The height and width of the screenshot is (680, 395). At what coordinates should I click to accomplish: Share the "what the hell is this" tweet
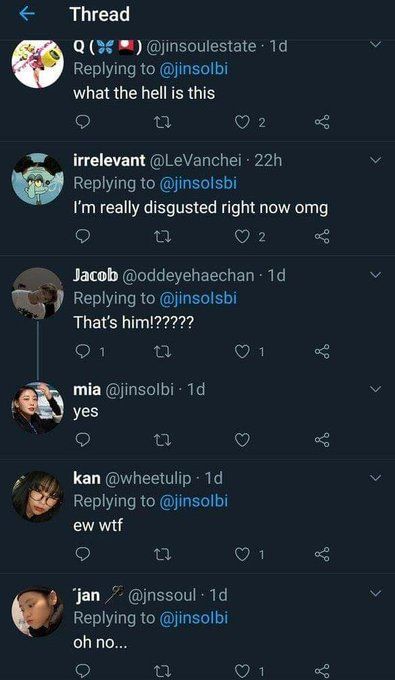[322, 123]
